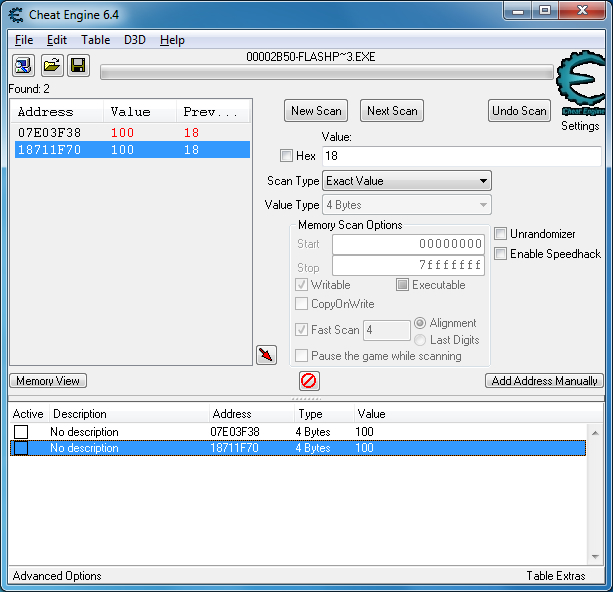This screenshot has height=592, width=613.
Task: Click the Undo Scan button
Action: tap(519, 111)
